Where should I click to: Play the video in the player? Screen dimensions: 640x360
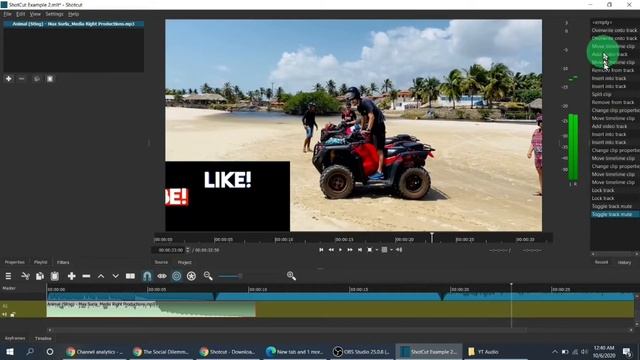tap(340, 250)
